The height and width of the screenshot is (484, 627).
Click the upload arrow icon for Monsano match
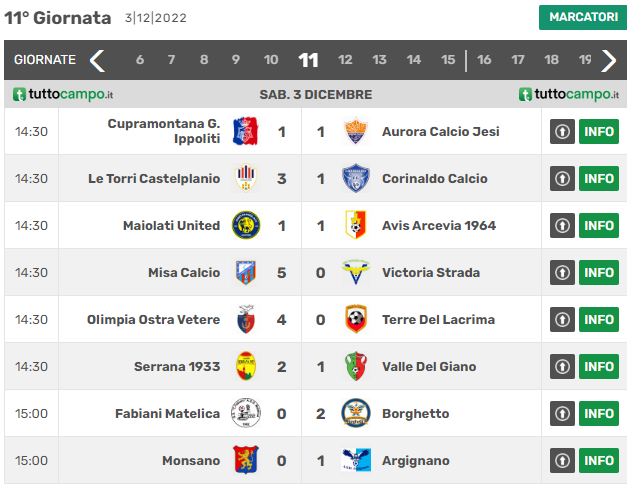562,461
